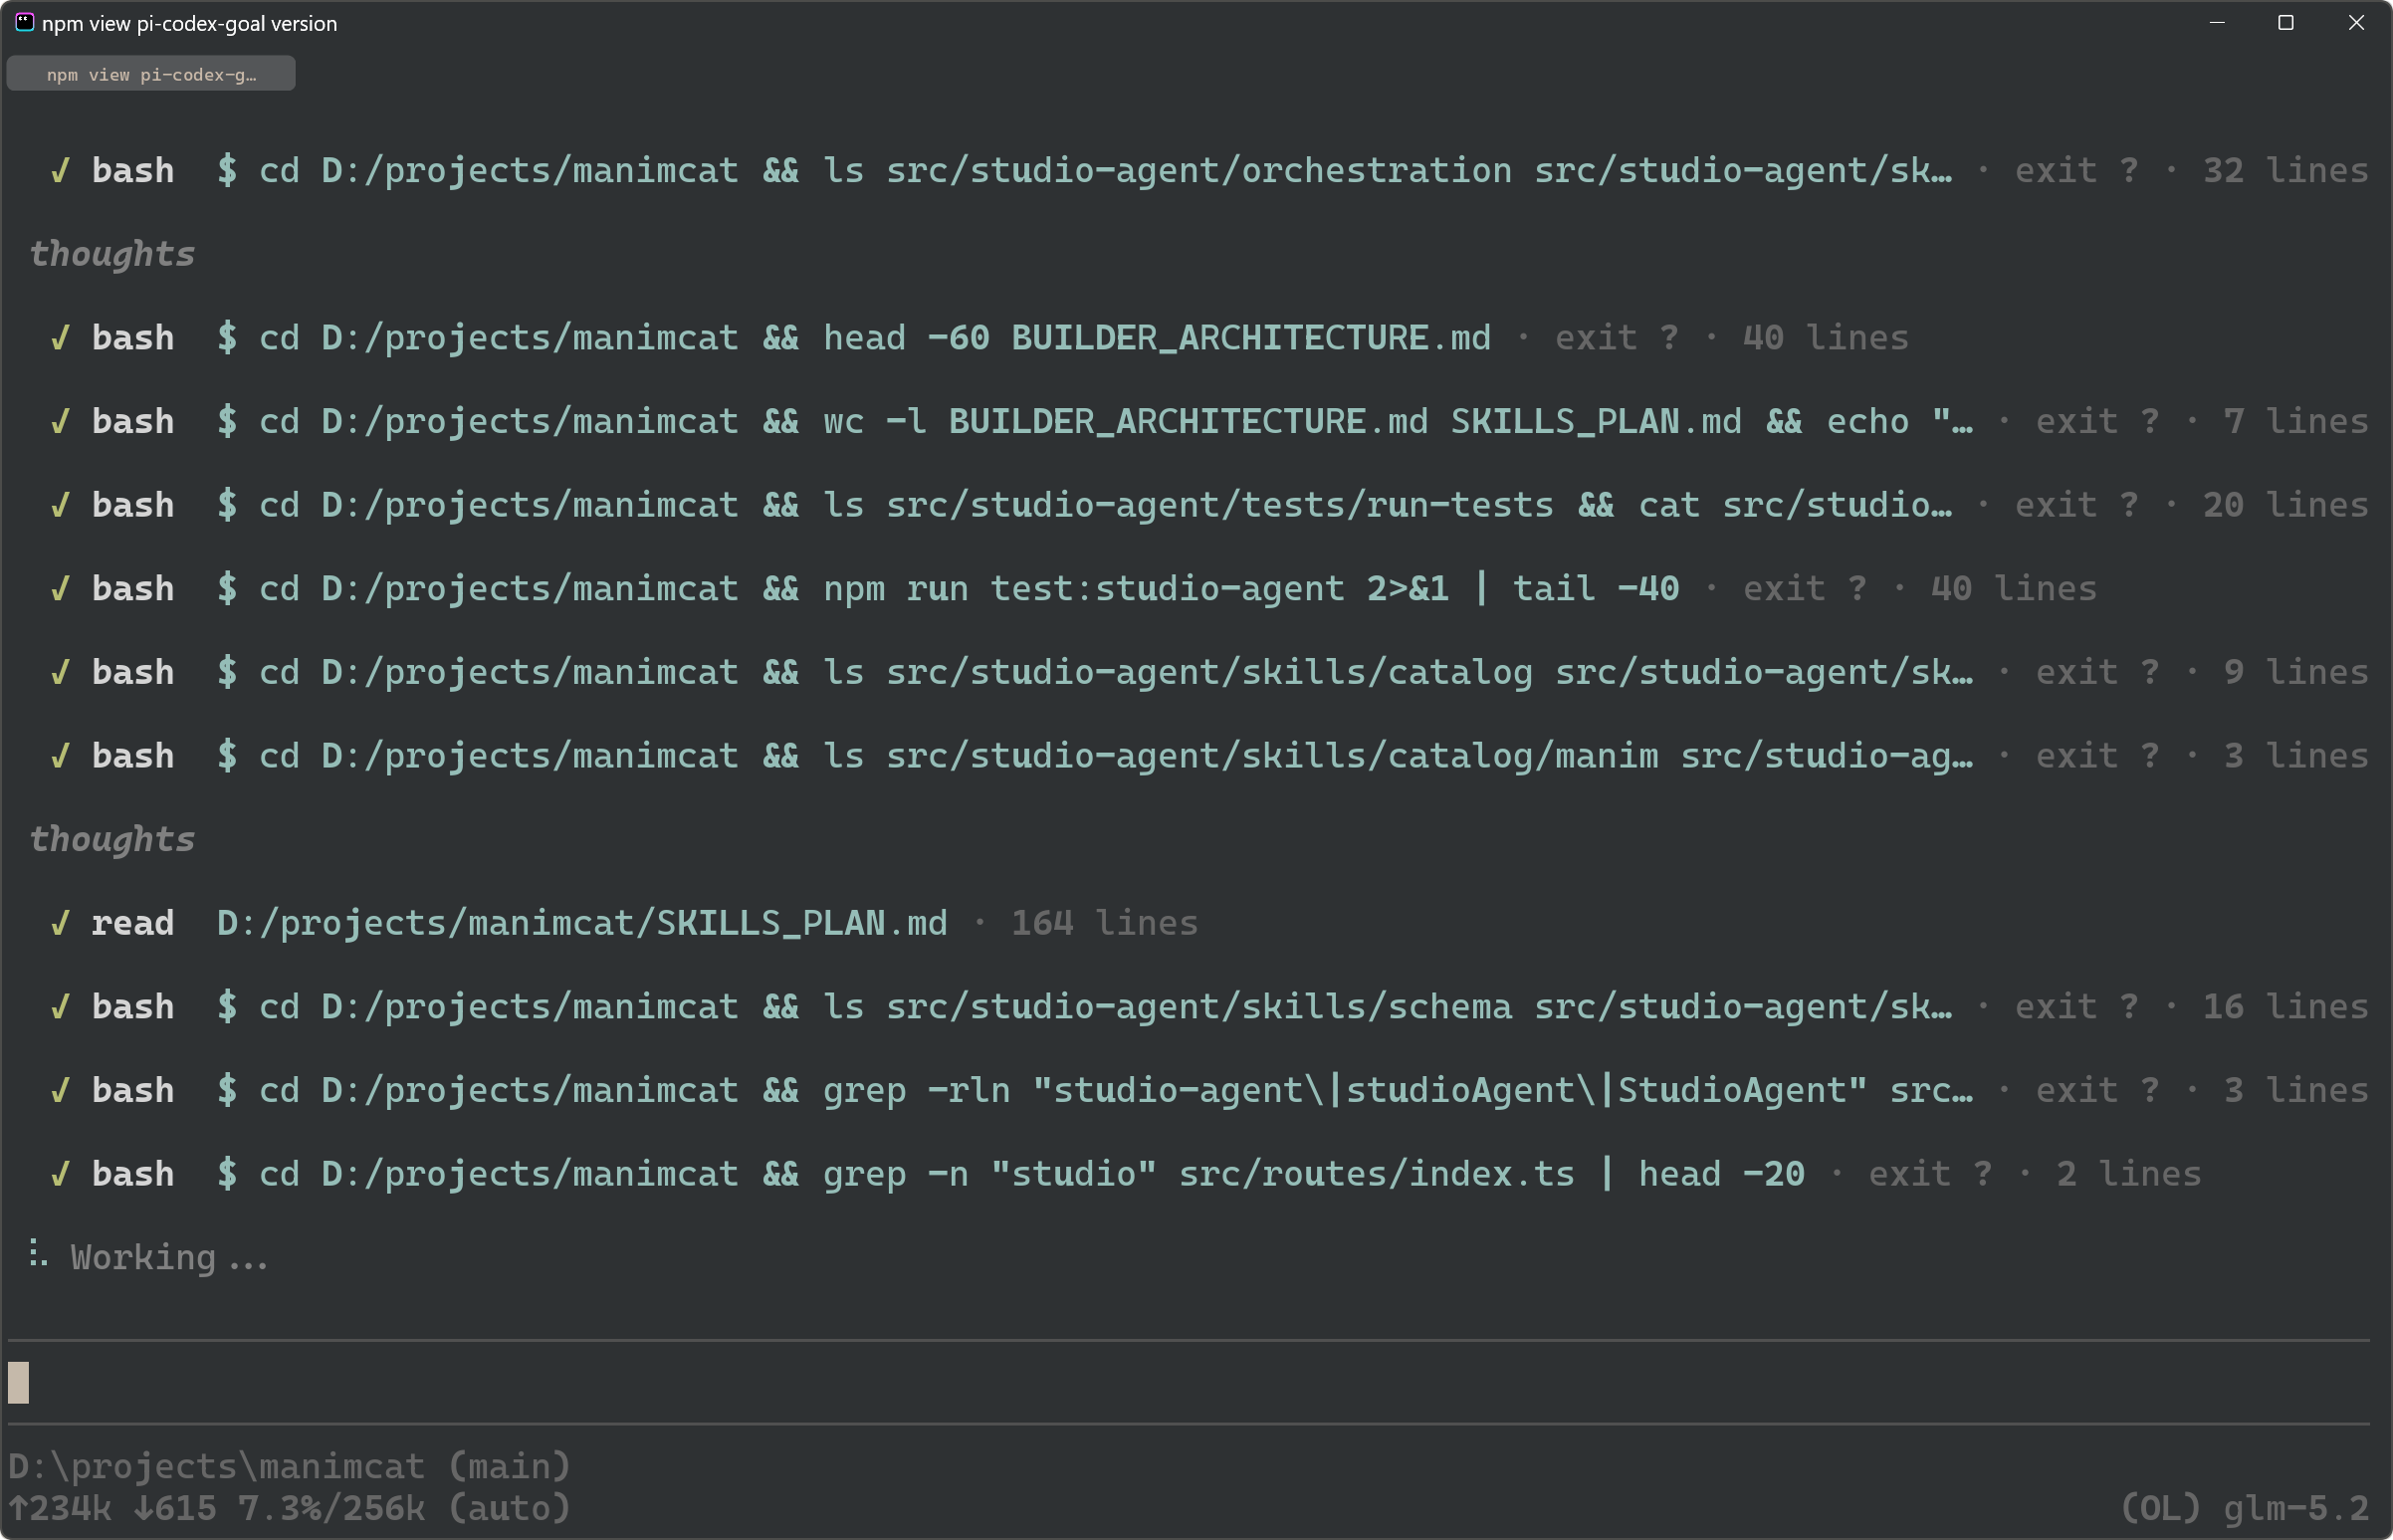The image size is (2393, 1540).
Task: Click checkmark of the grep -rln studio-agent command
Action: 60,1090
